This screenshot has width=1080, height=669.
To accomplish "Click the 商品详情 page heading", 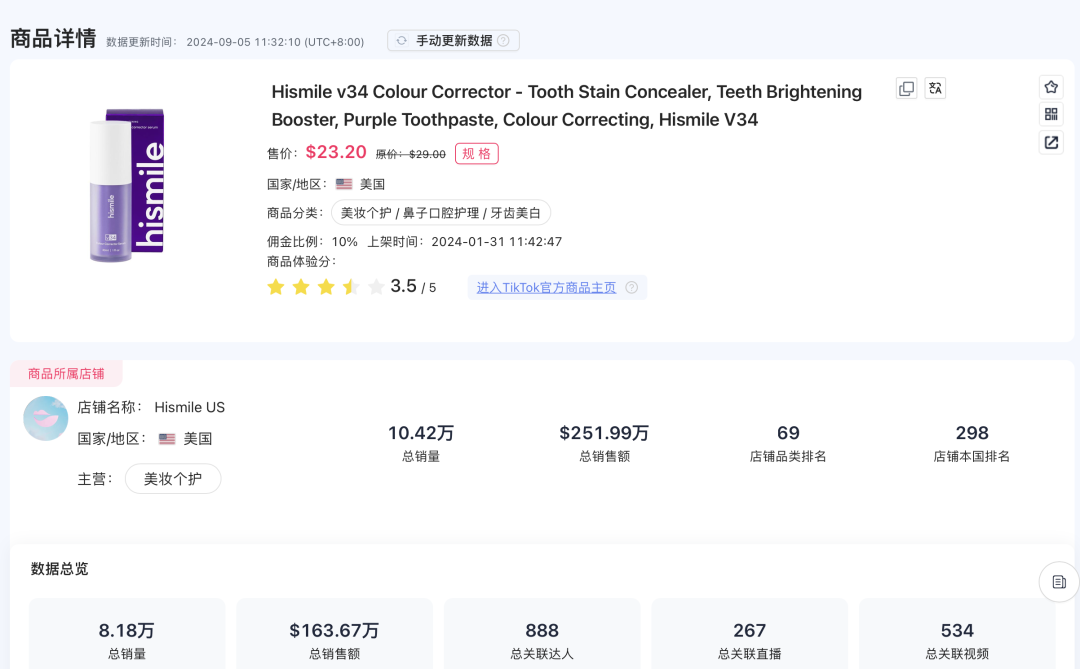I will pos(53,39).
